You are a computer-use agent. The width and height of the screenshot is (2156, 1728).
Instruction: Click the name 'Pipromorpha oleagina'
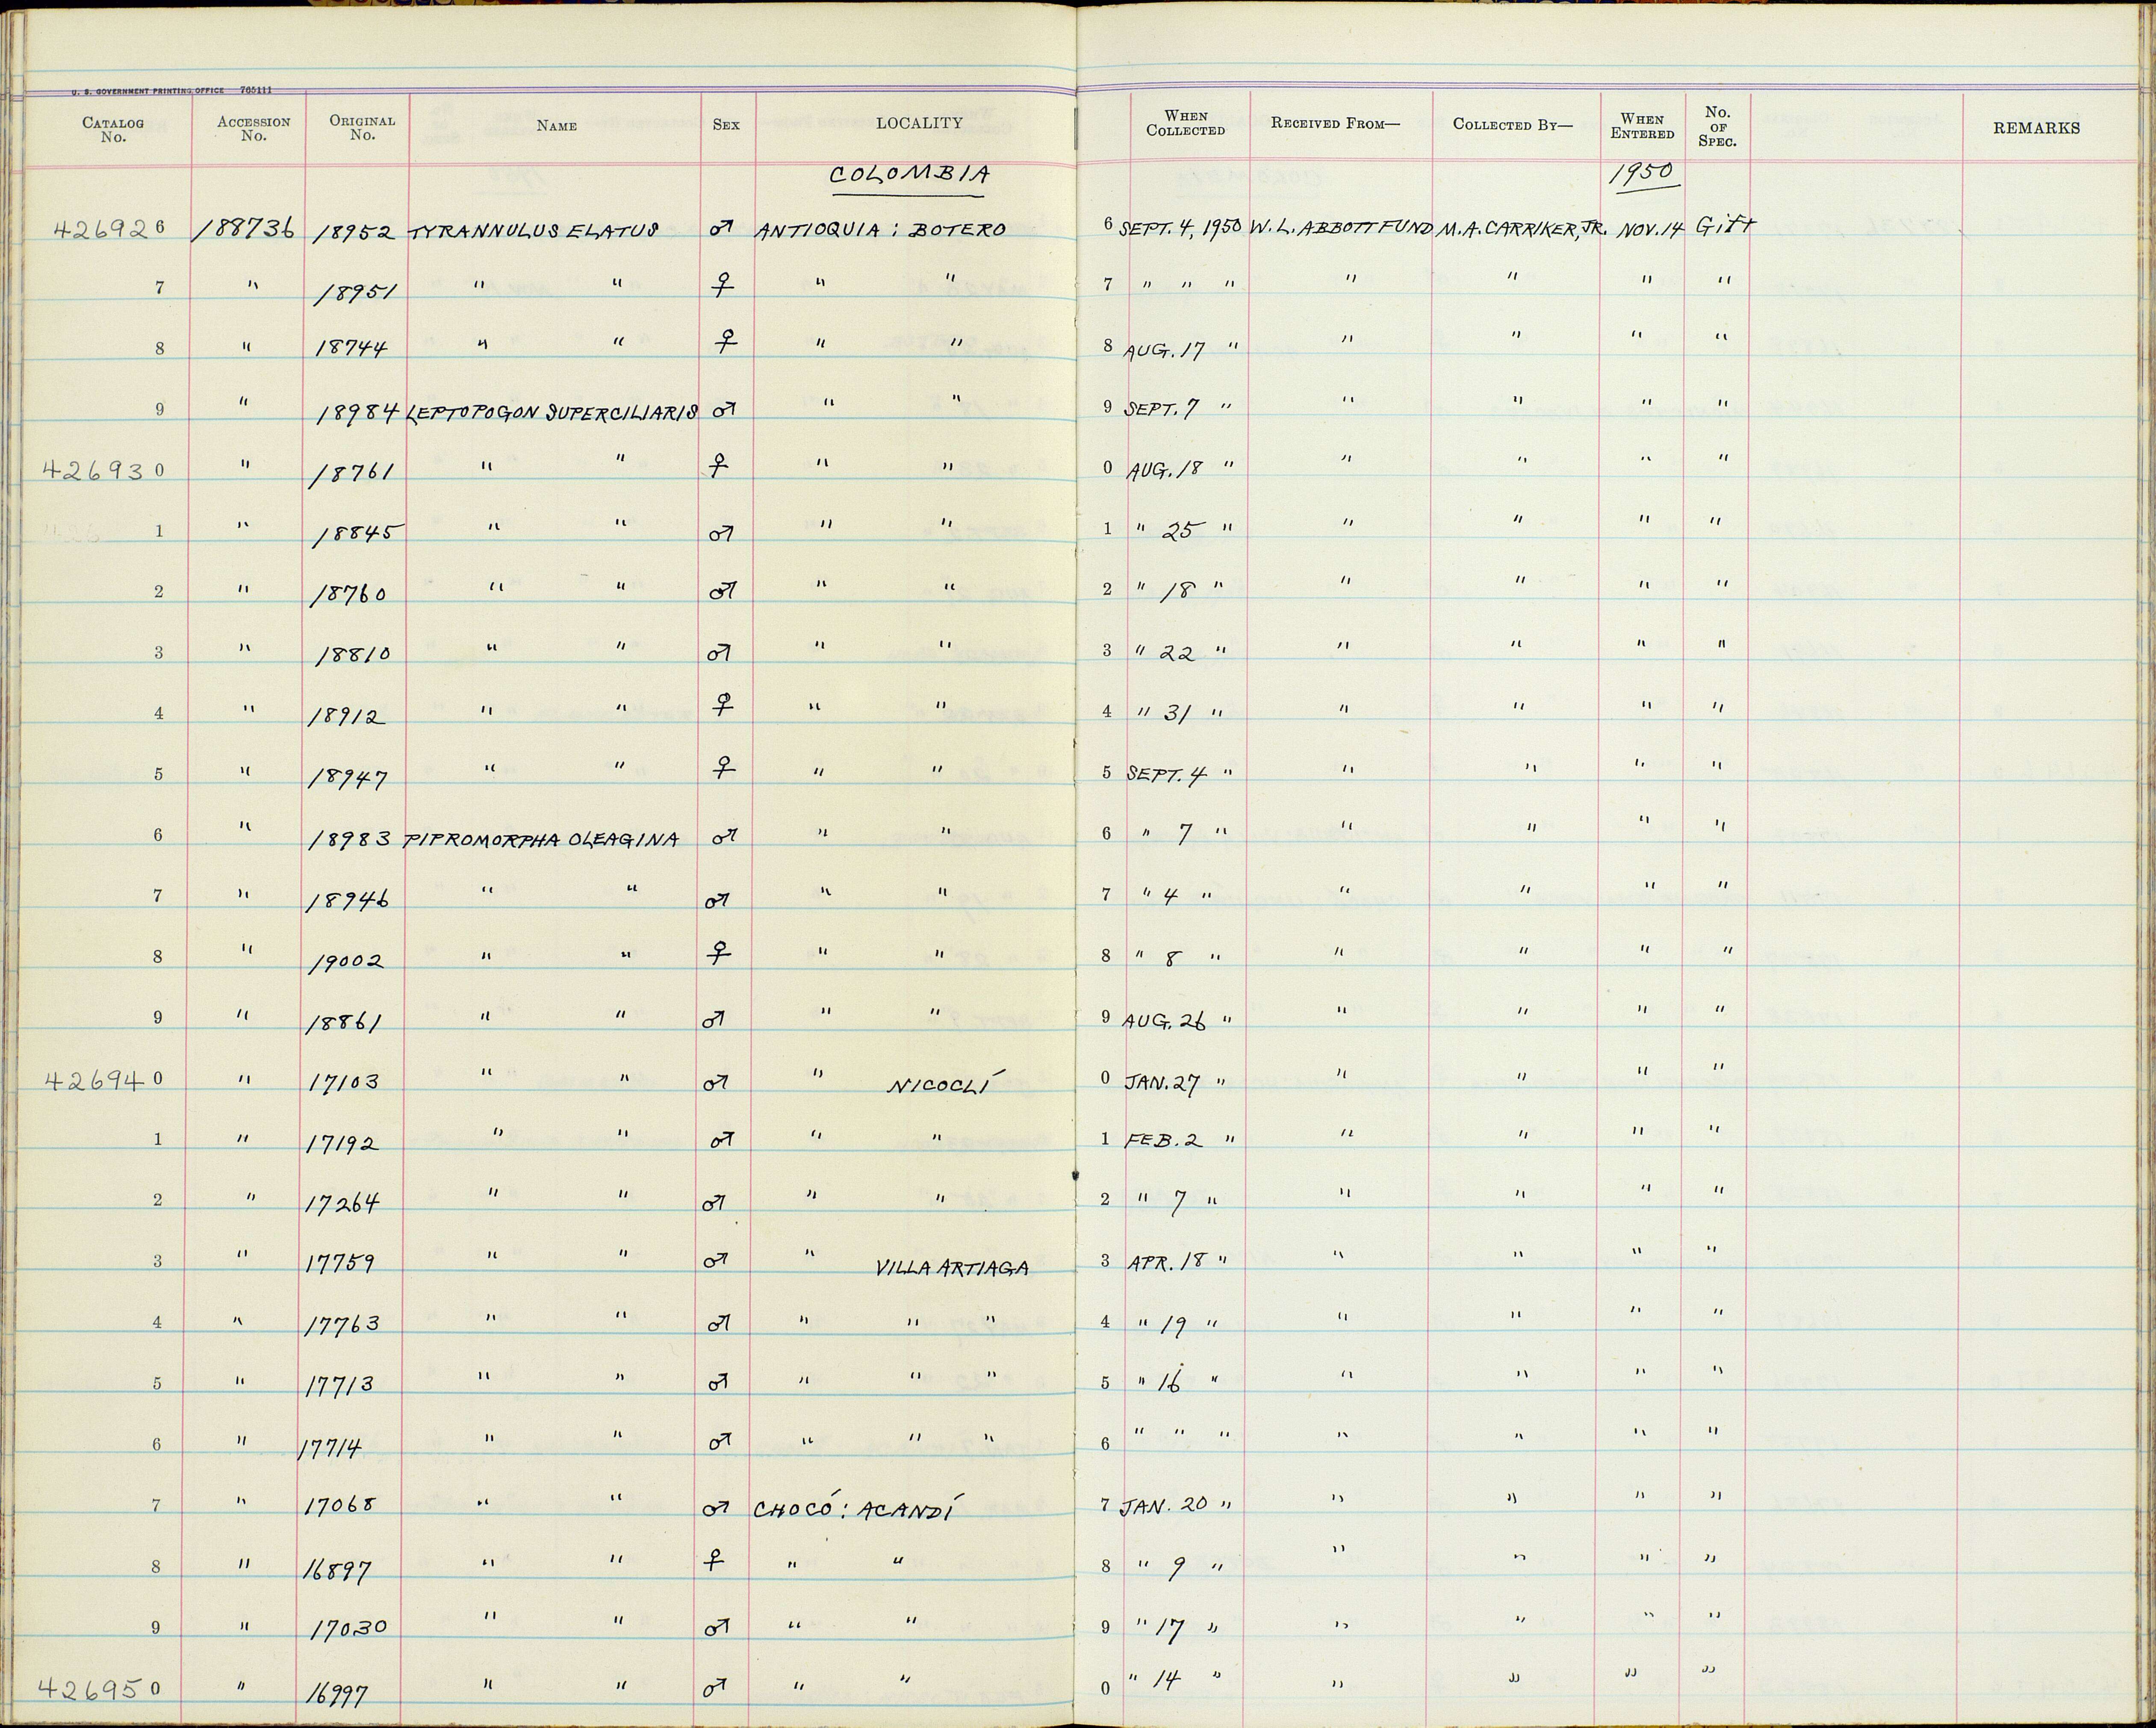click(x=541, y=840)
